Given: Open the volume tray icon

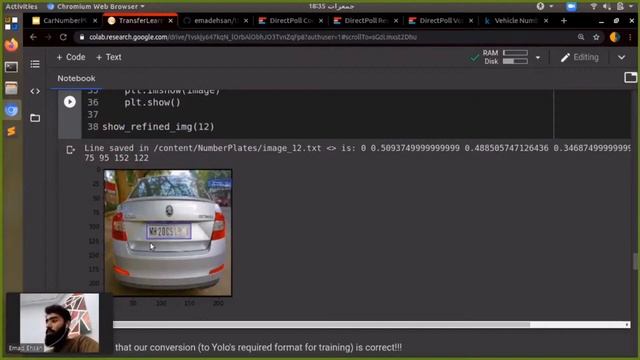Looking at the screenshot, I should point(607,6).
